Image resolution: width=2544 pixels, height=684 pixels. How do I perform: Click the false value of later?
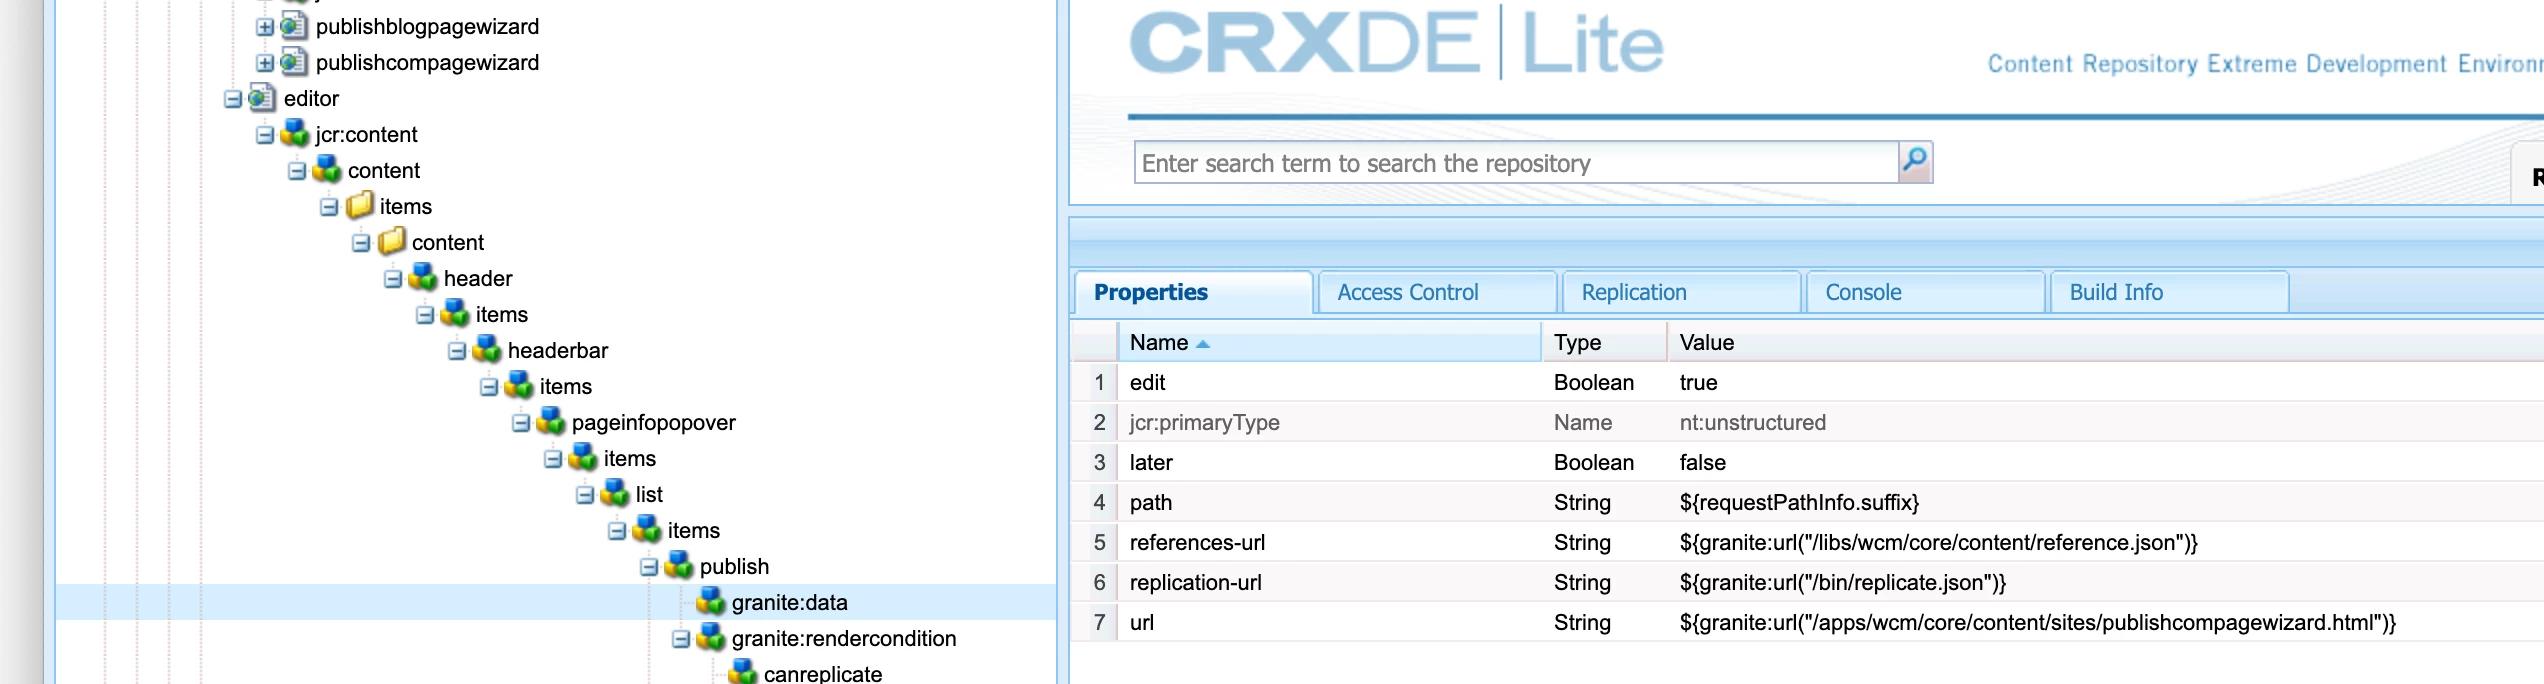pyautogui.click(x=1702, y=462)
